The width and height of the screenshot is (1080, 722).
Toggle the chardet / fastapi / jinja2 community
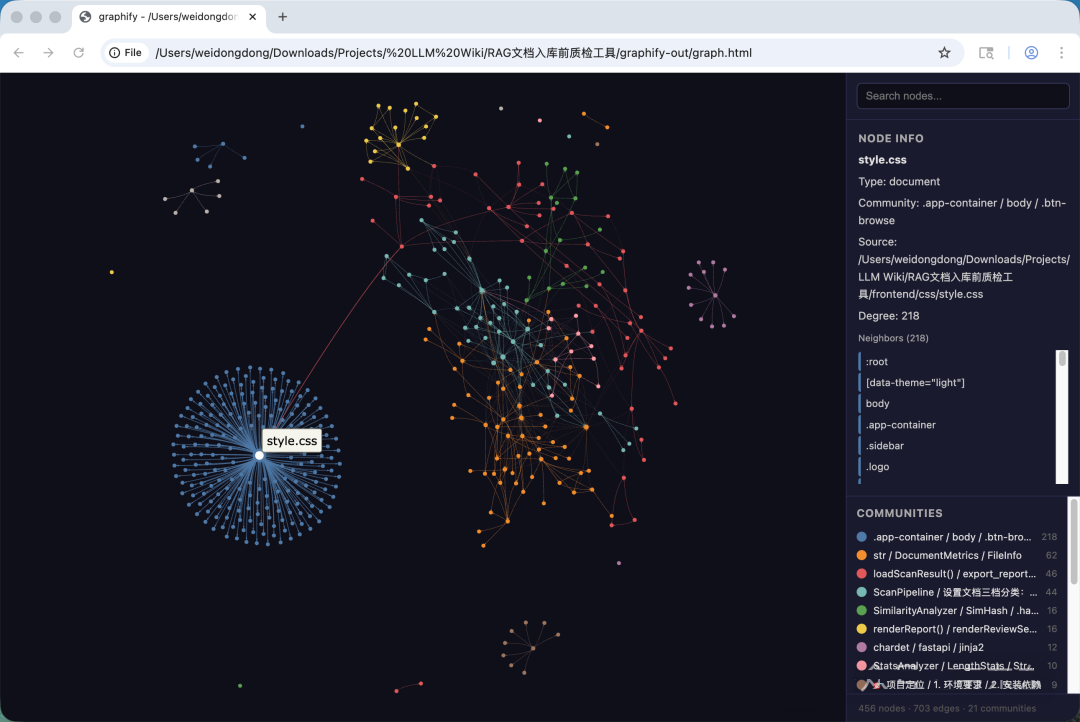click(928, 648)
